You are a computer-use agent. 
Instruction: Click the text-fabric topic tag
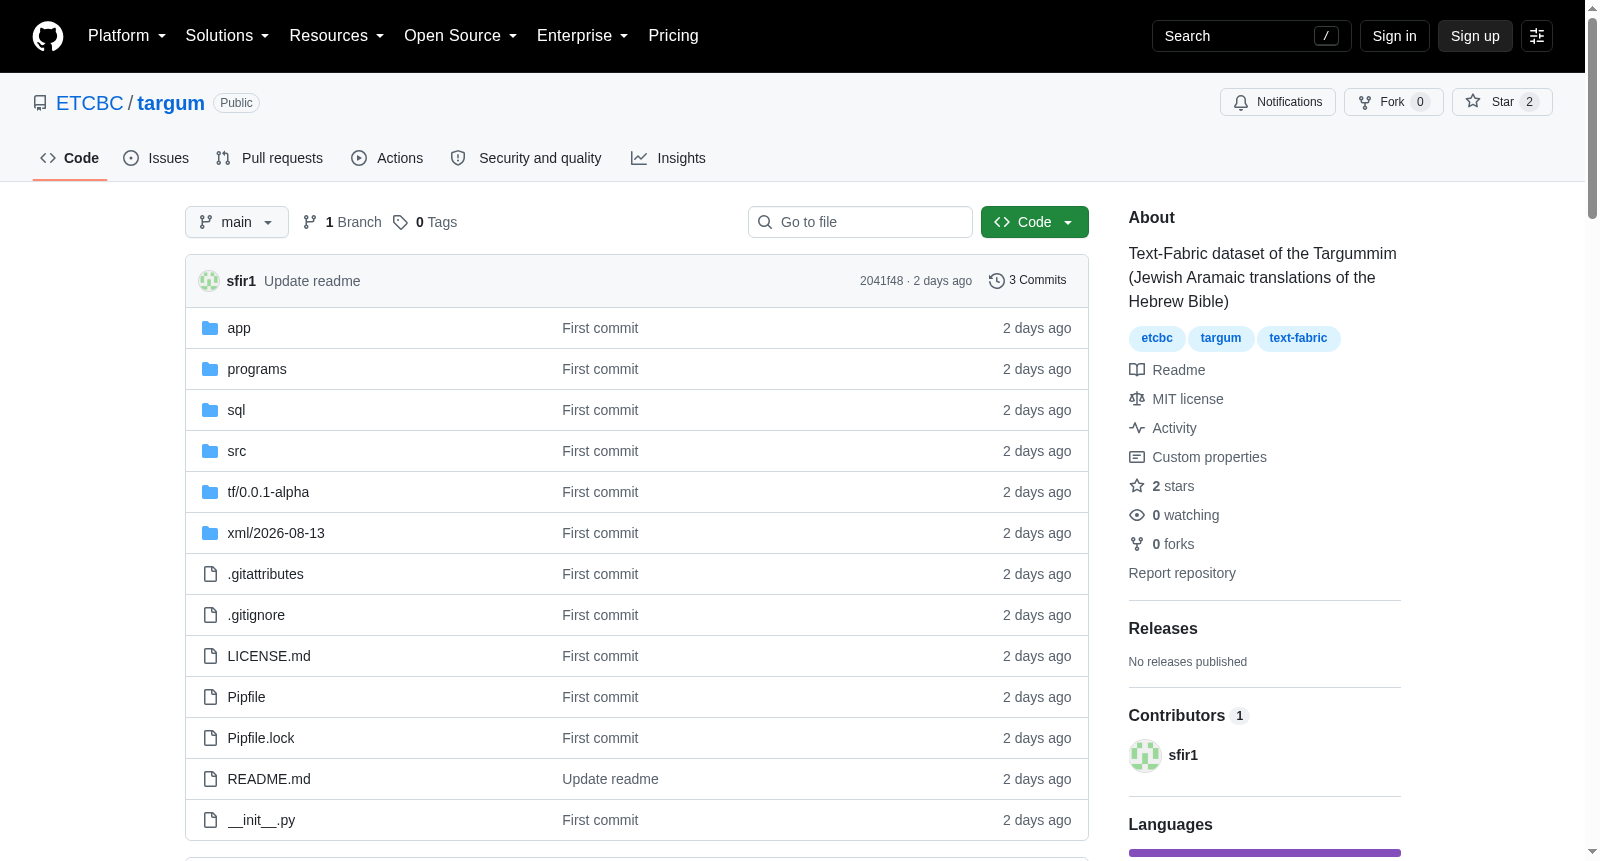point(1298,338)
